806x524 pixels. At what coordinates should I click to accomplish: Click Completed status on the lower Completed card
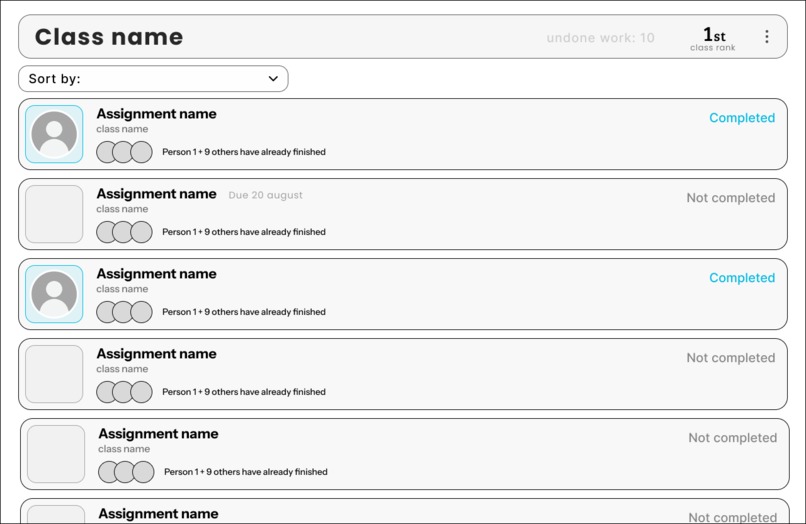coord(742,278)
